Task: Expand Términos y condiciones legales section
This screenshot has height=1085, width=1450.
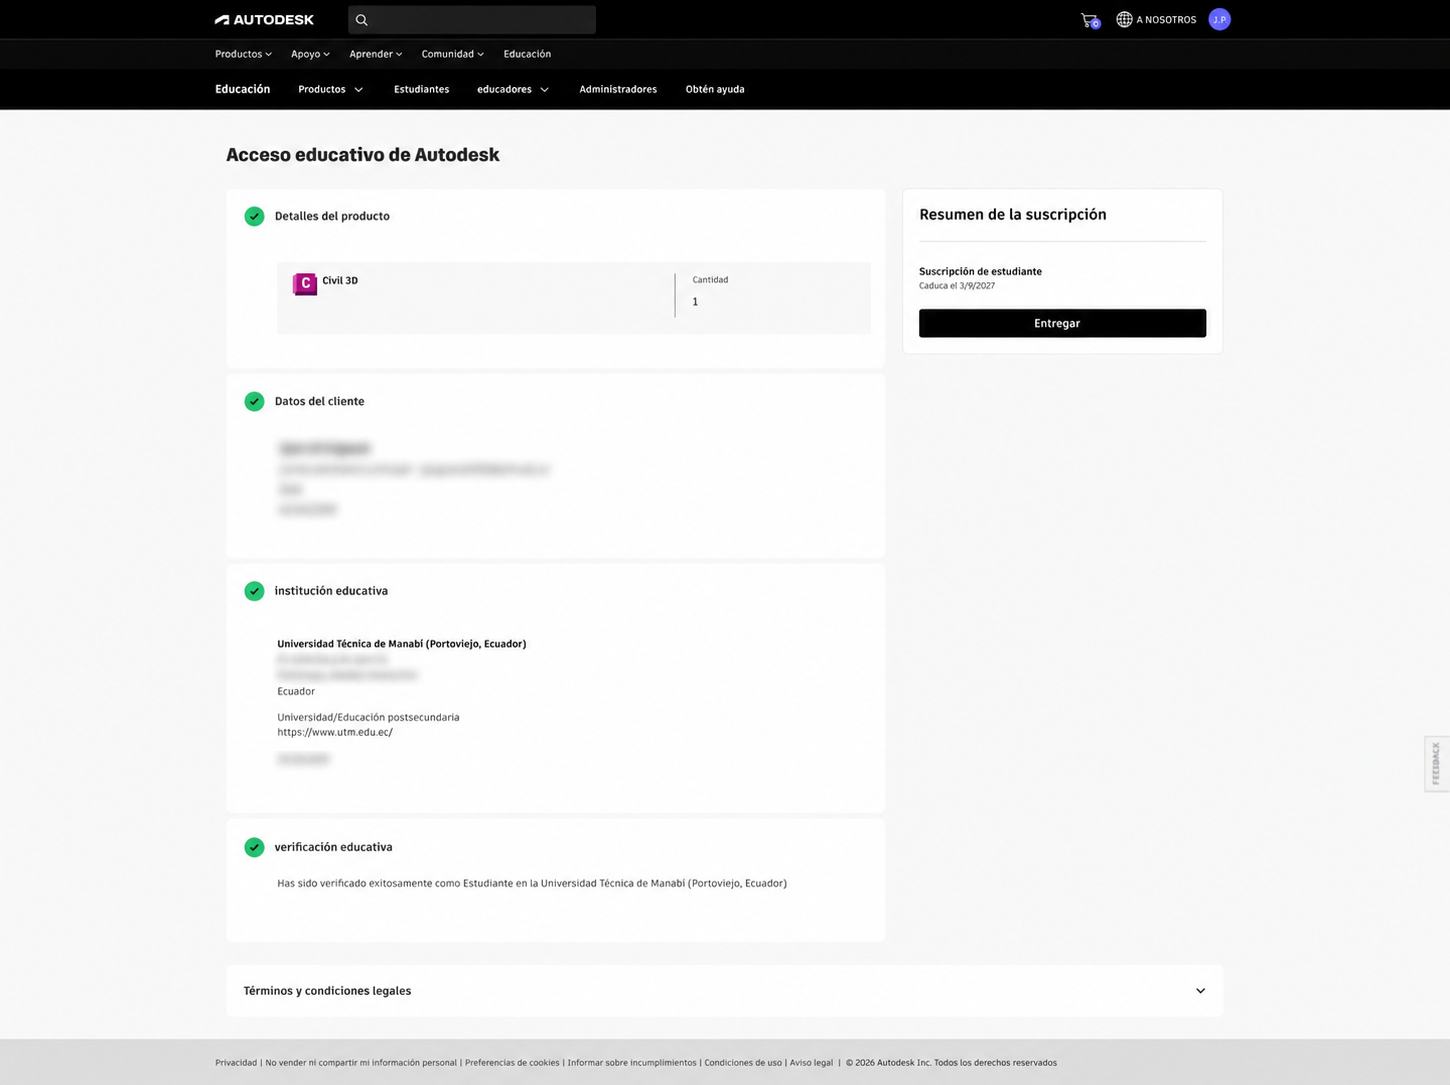Action: pos(724,991)
